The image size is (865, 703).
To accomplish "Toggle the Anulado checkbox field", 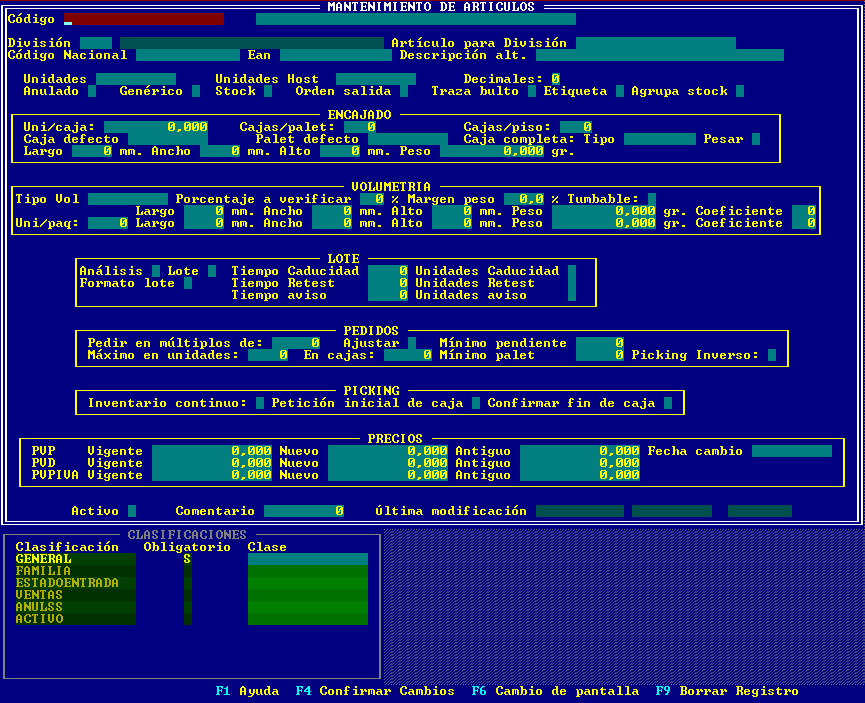I will pyautogui.click(x=92, y=91).
